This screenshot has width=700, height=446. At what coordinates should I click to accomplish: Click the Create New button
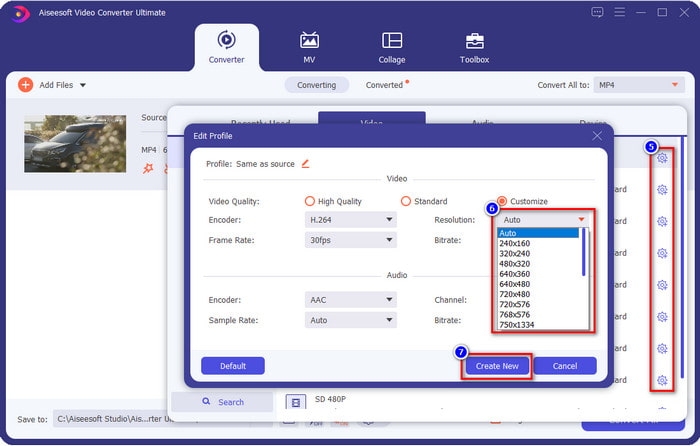[497, 366]
